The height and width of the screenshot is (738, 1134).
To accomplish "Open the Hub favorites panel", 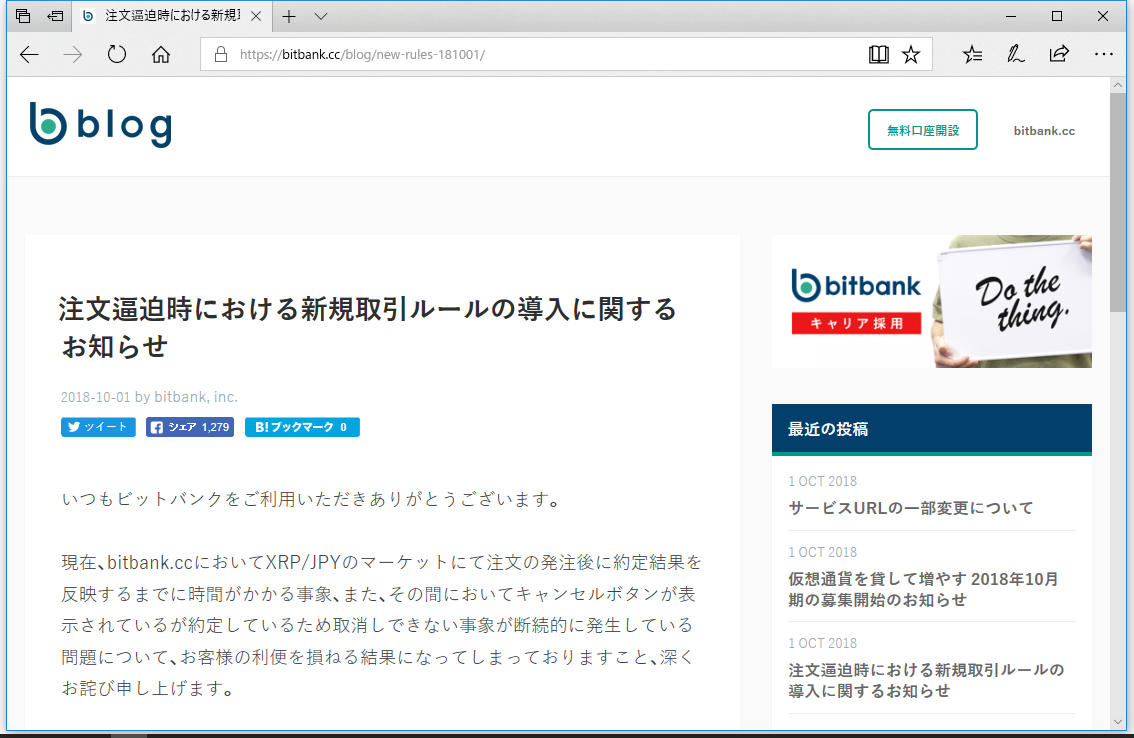I will [x=971, y=55].
